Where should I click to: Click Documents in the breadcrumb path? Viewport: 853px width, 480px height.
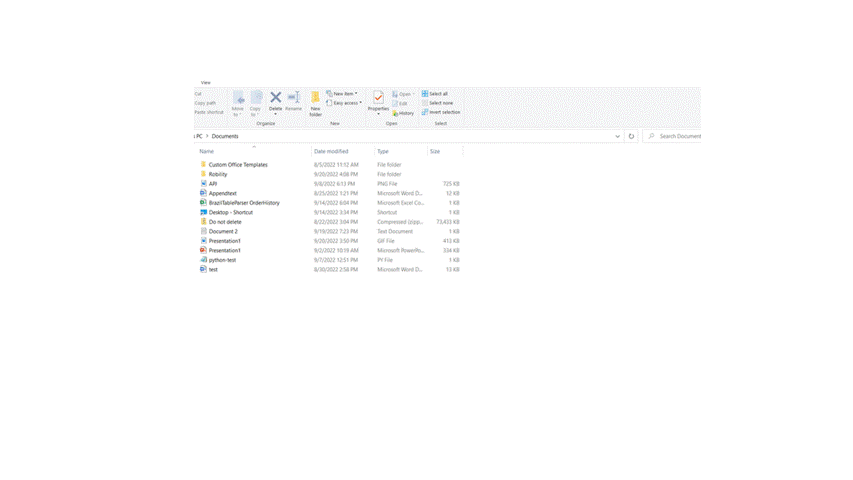[225, 136]
